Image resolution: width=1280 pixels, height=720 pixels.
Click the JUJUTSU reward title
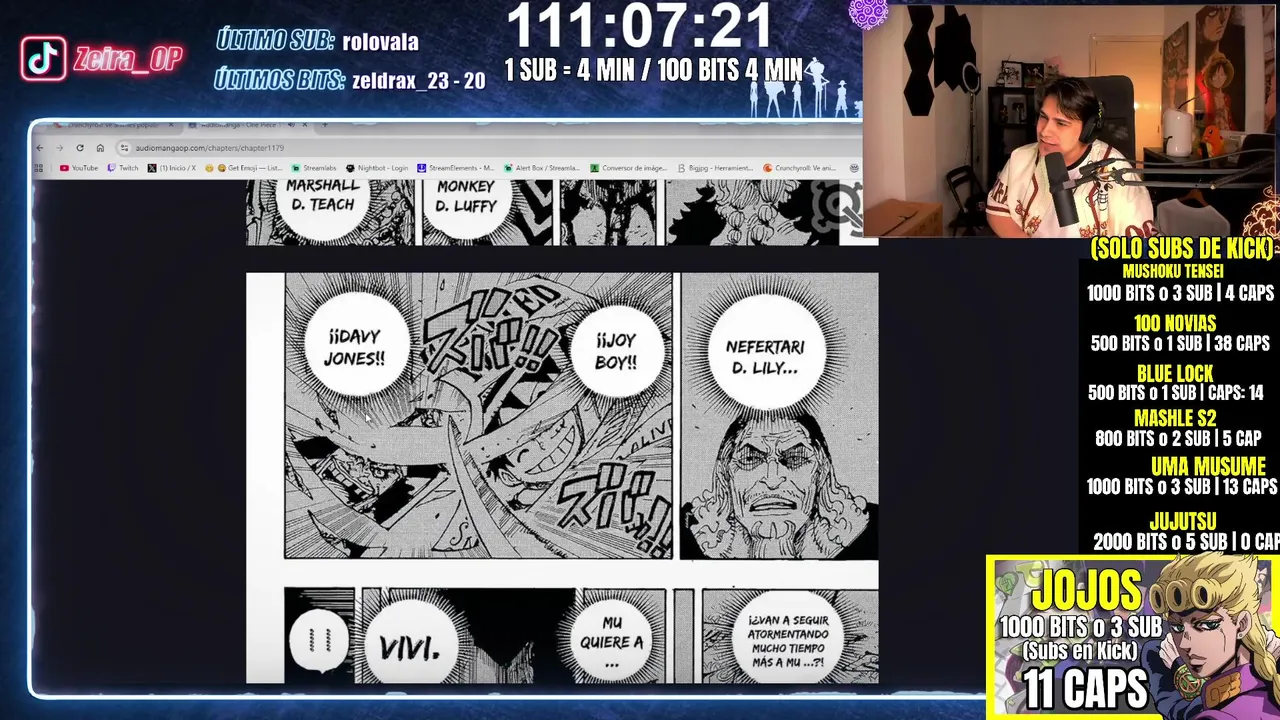[1183, 521]
